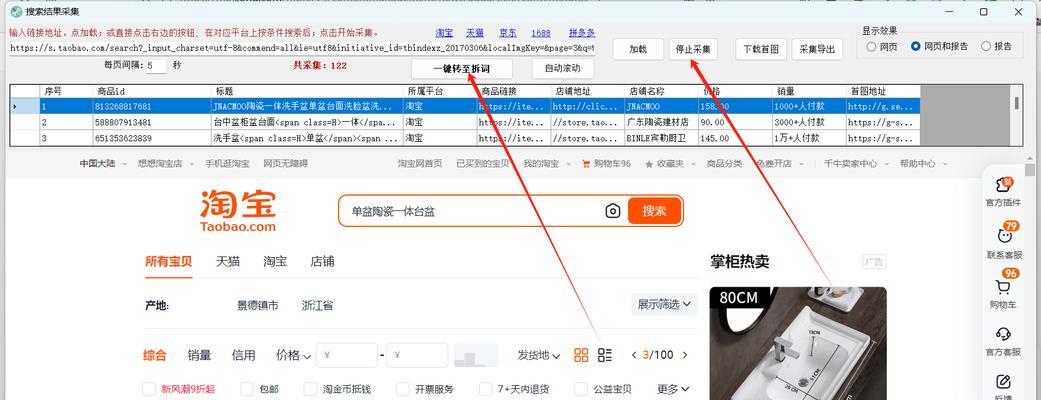Open the 天猫 platform link at top
The image size is (1041, 400).
(x=475, y=33)
